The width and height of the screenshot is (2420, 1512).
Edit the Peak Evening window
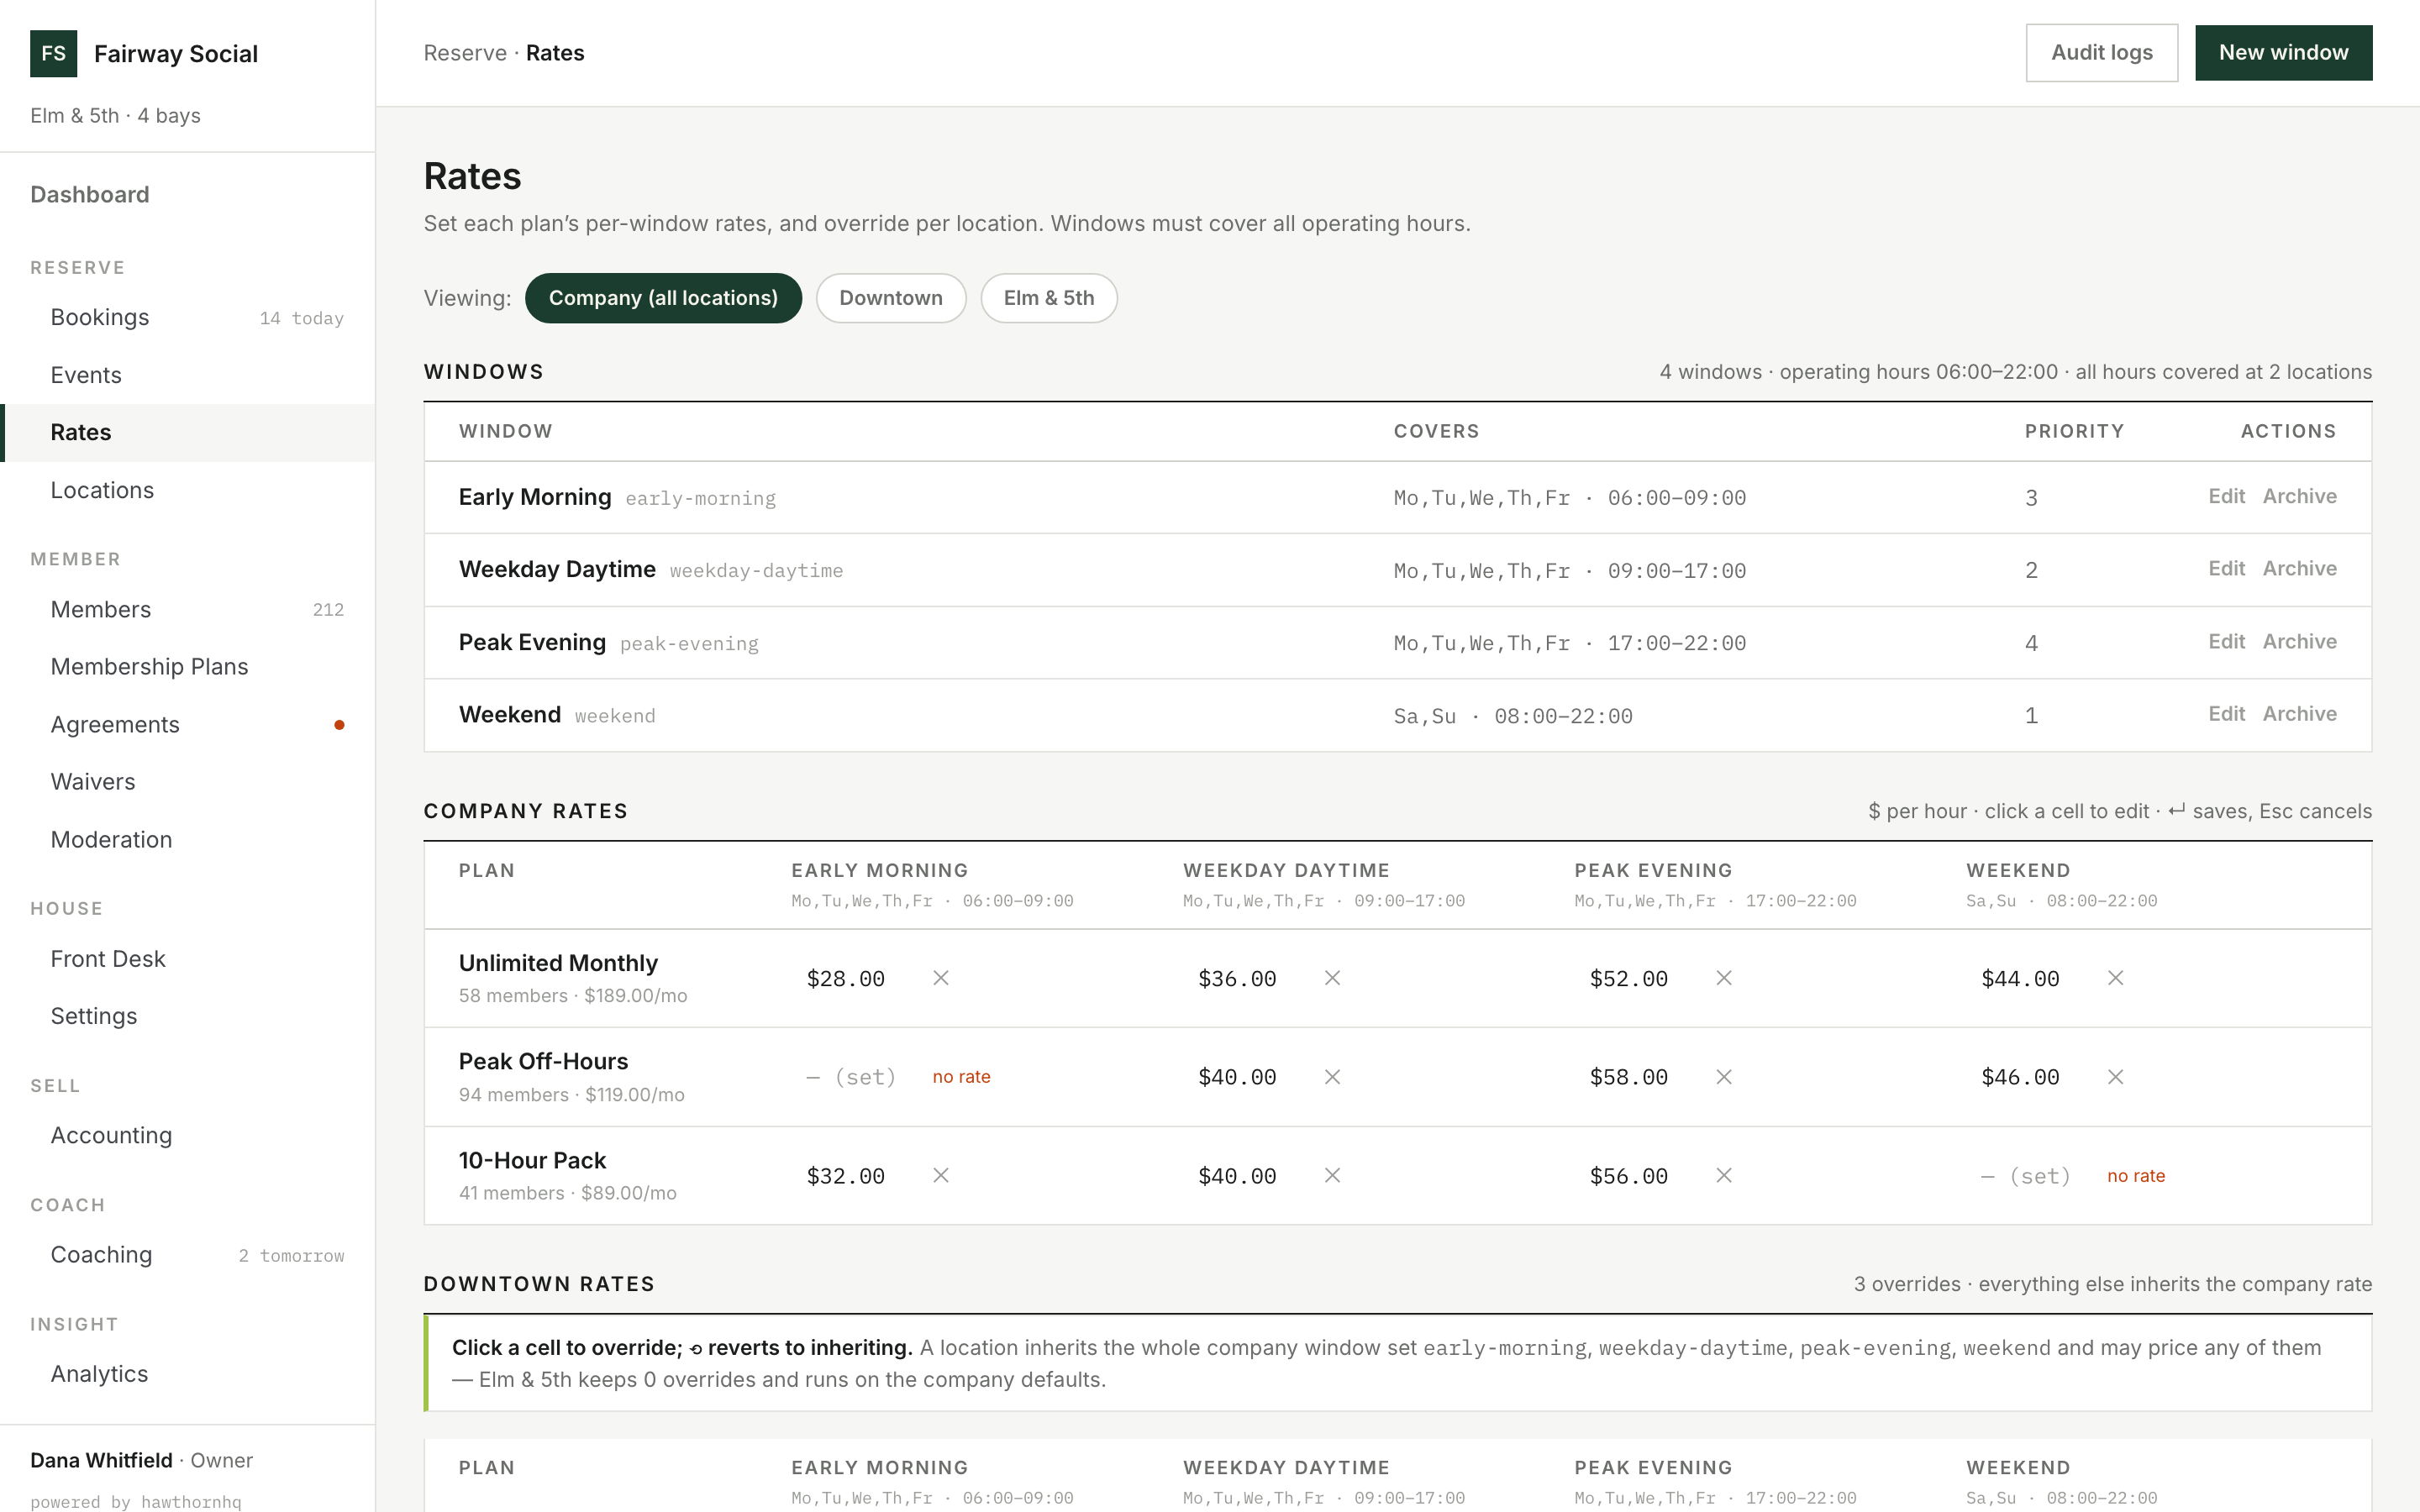point(2226,642)
